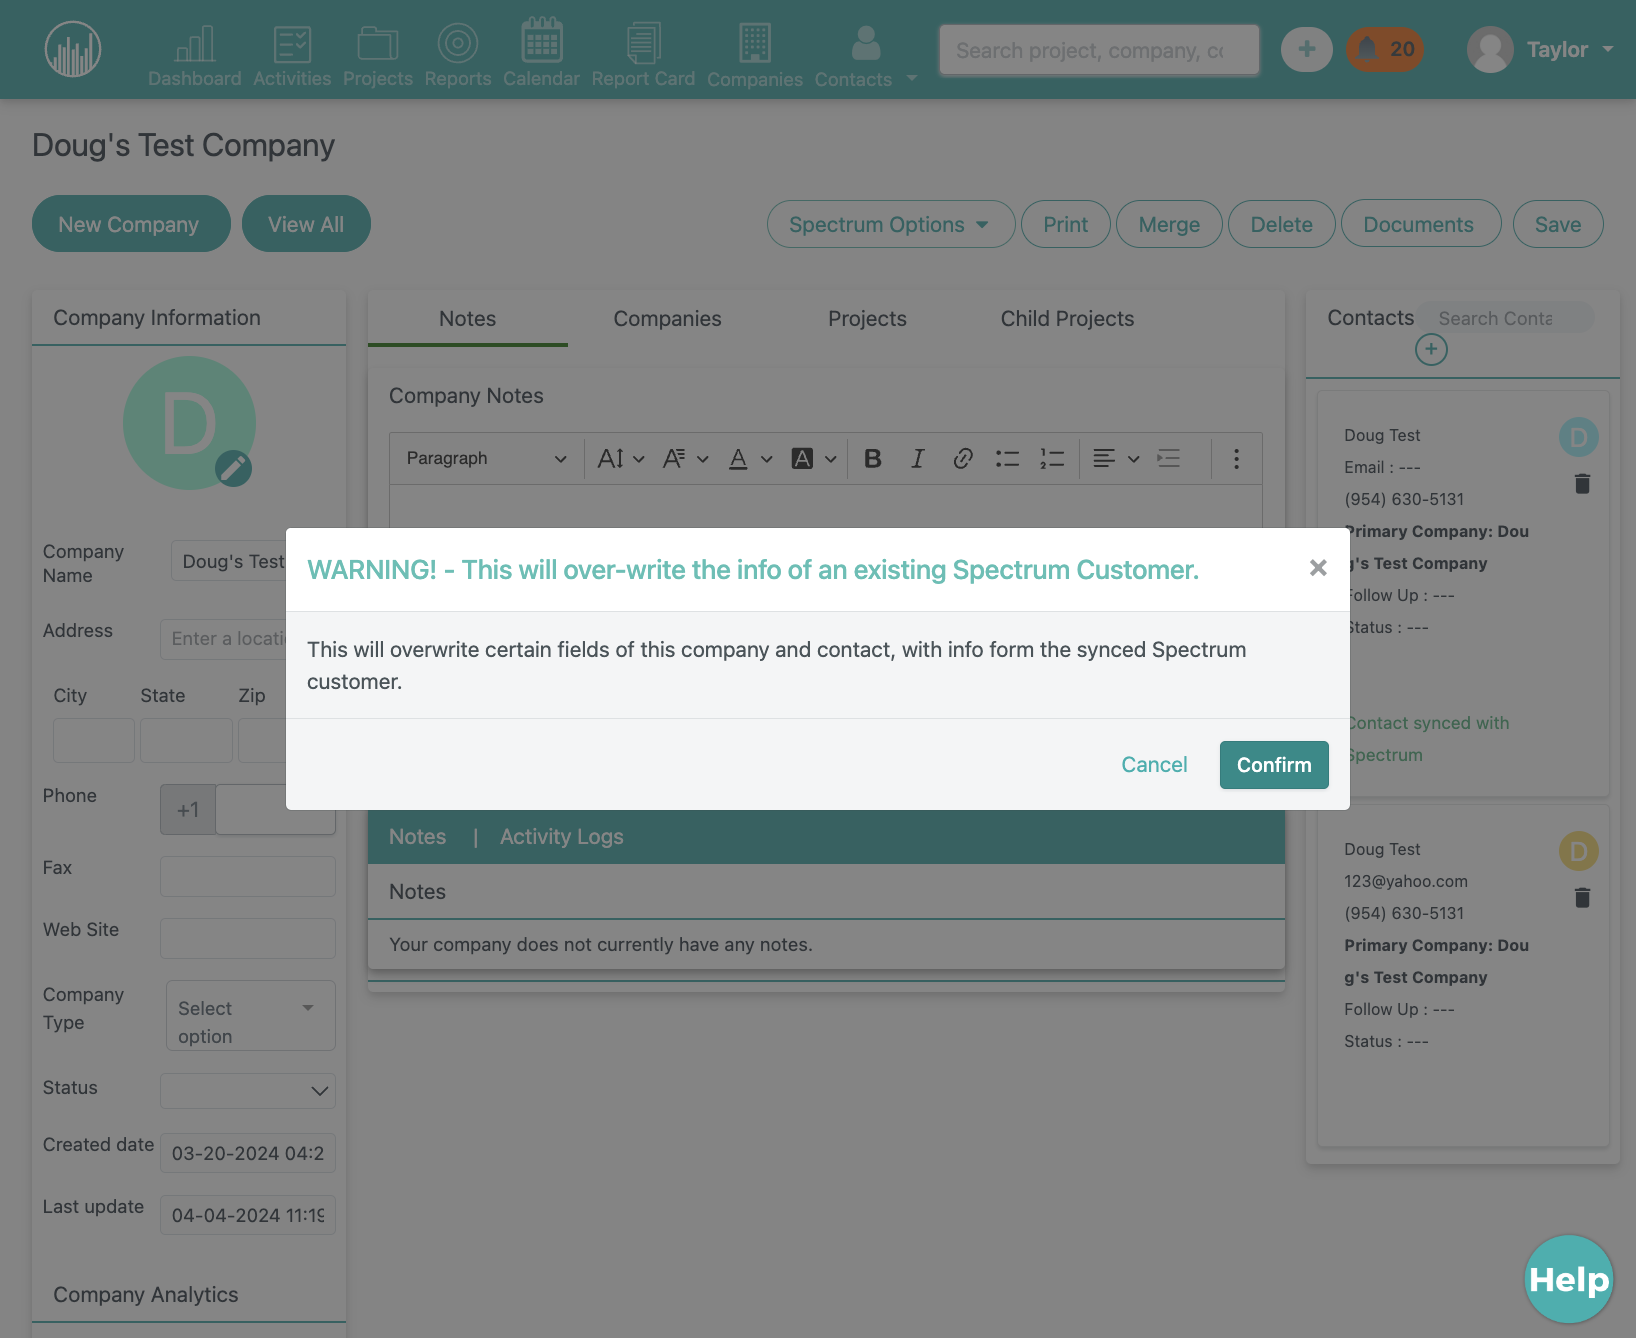Open the Company Type select dropdown

[250, 1015]
